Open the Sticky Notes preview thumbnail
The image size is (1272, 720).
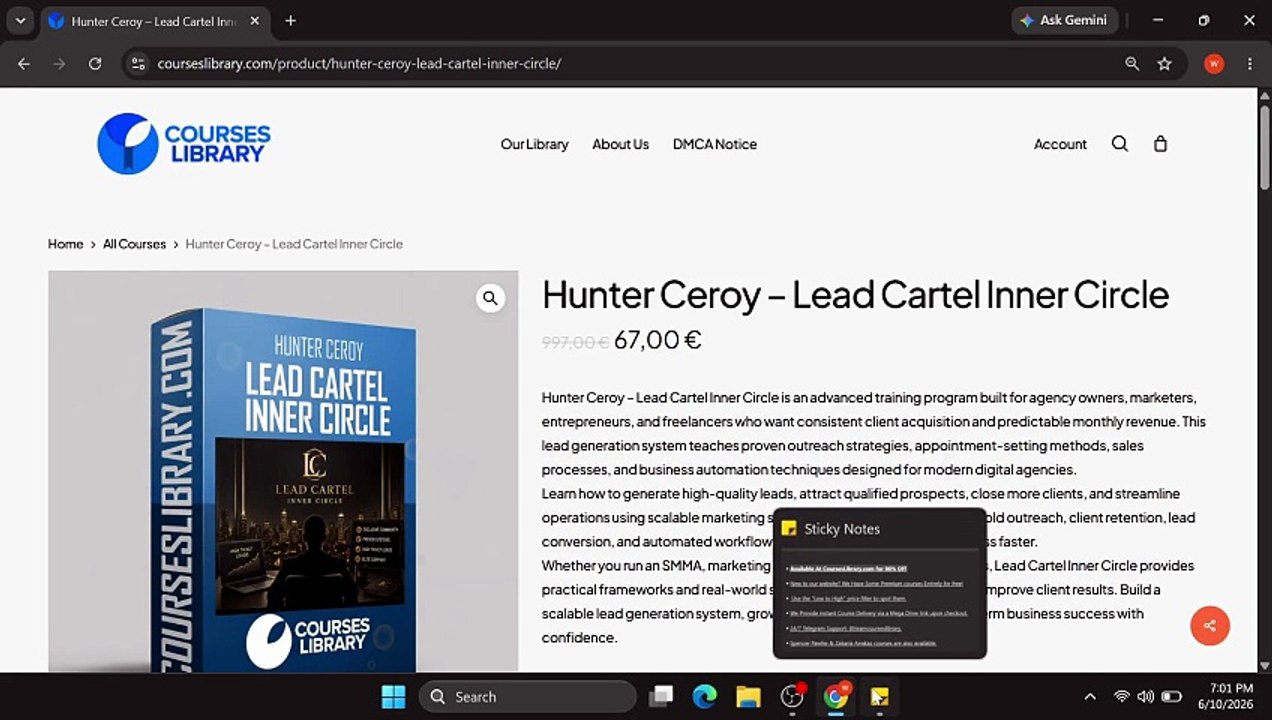click(x=880, y=602)
